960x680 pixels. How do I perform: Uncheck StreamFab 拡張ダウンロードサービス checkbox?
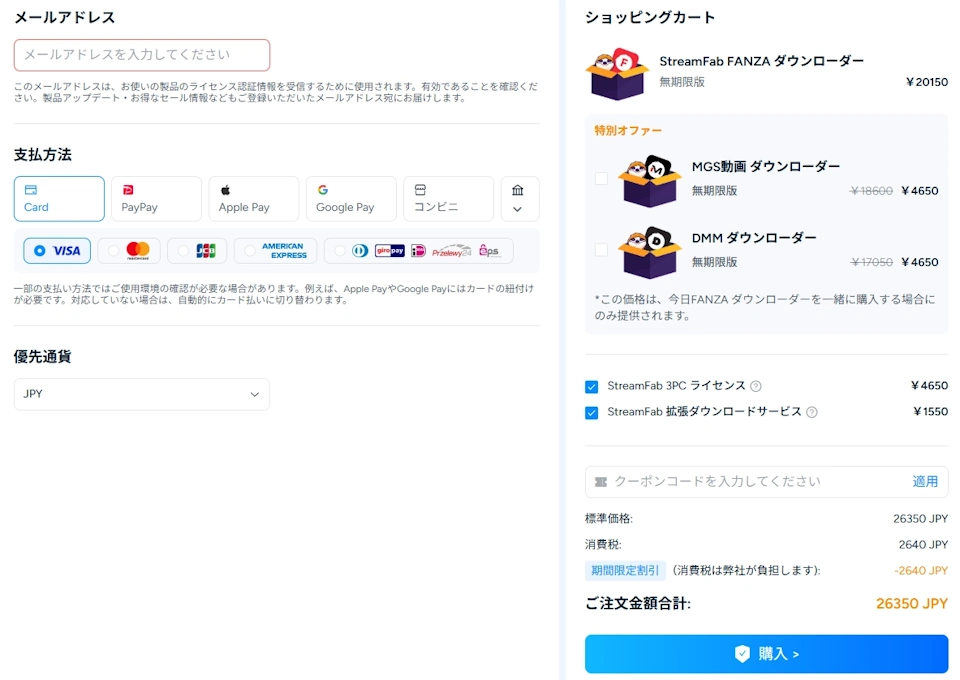pos(591,413)
